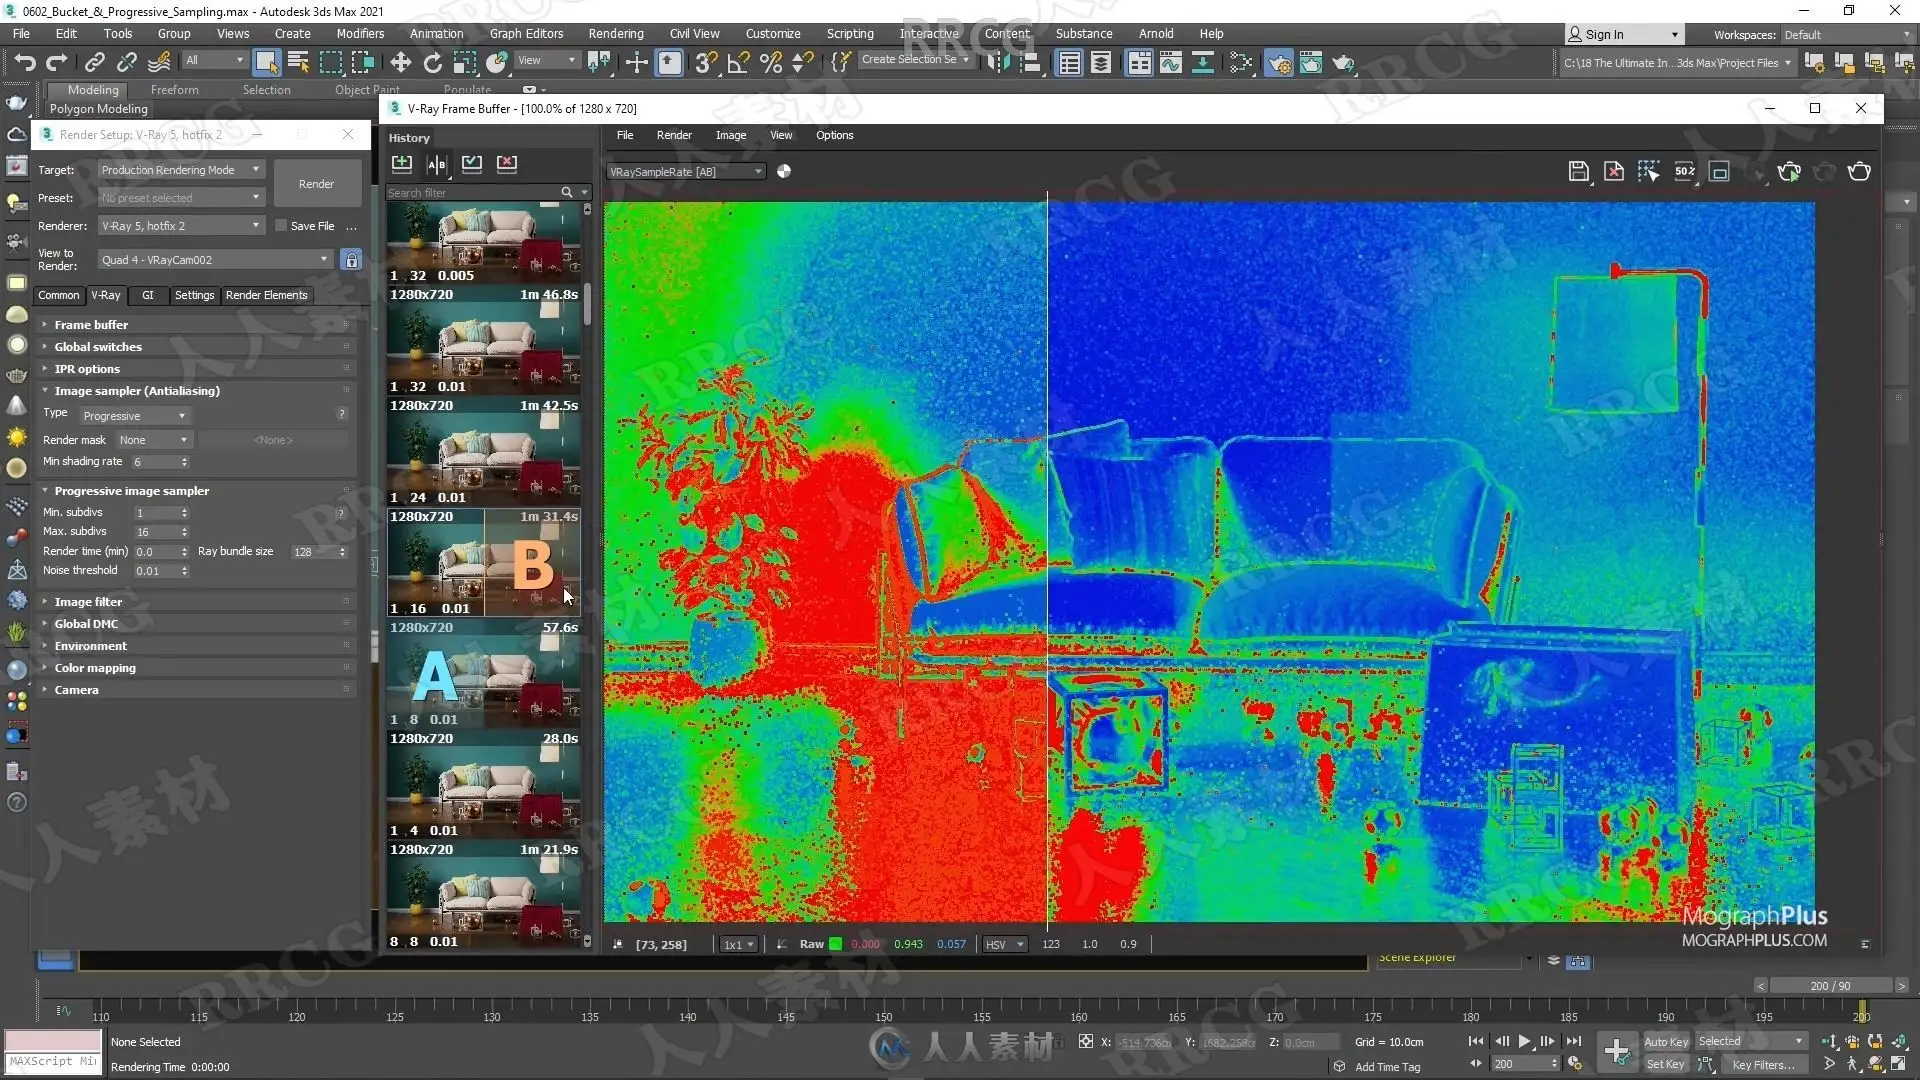Clear image icon in frame buffer
This screenshot has height=1080, width=1920.
(x=1613, y=171)
